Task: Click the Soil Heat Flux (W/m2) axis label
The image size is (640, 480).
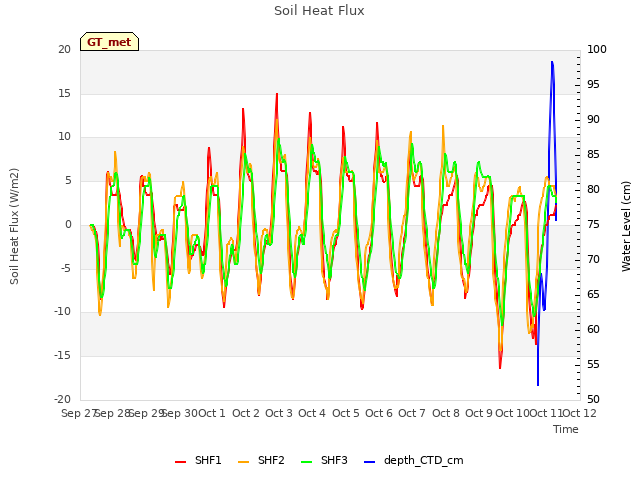Action: pos(14,226)
